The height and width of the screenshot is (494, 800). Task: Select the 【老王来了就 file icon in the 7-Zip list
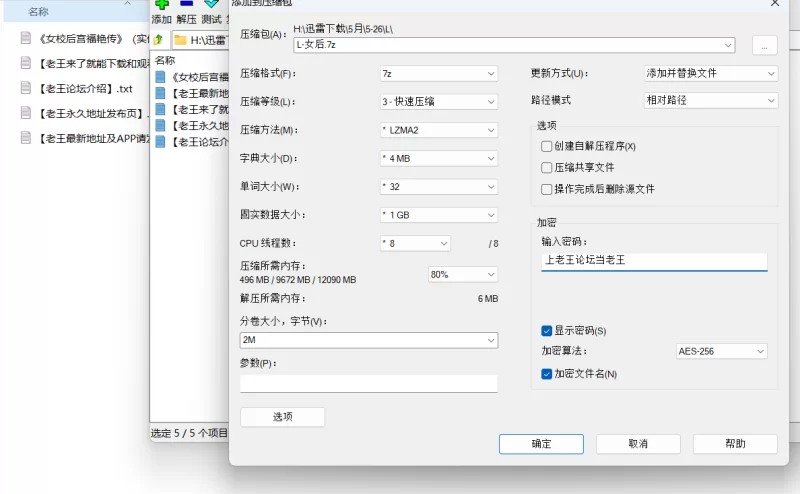(x=160, y=109)
